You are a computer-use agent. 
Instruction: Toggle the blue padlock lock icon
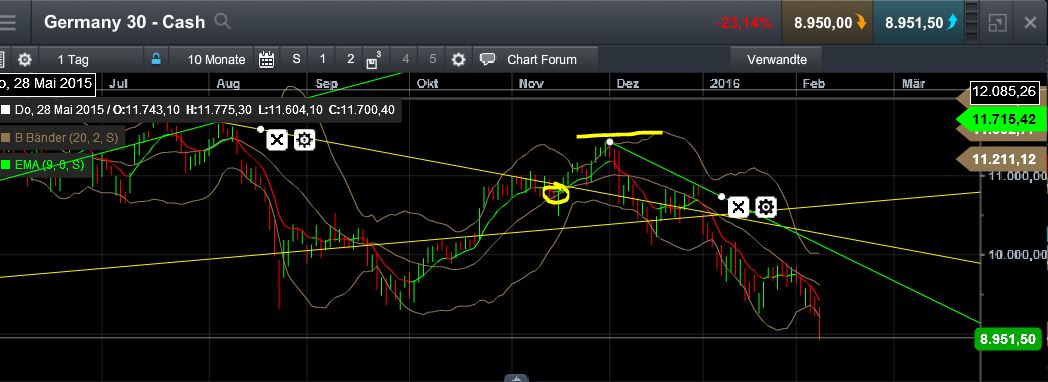pos(156,59)
